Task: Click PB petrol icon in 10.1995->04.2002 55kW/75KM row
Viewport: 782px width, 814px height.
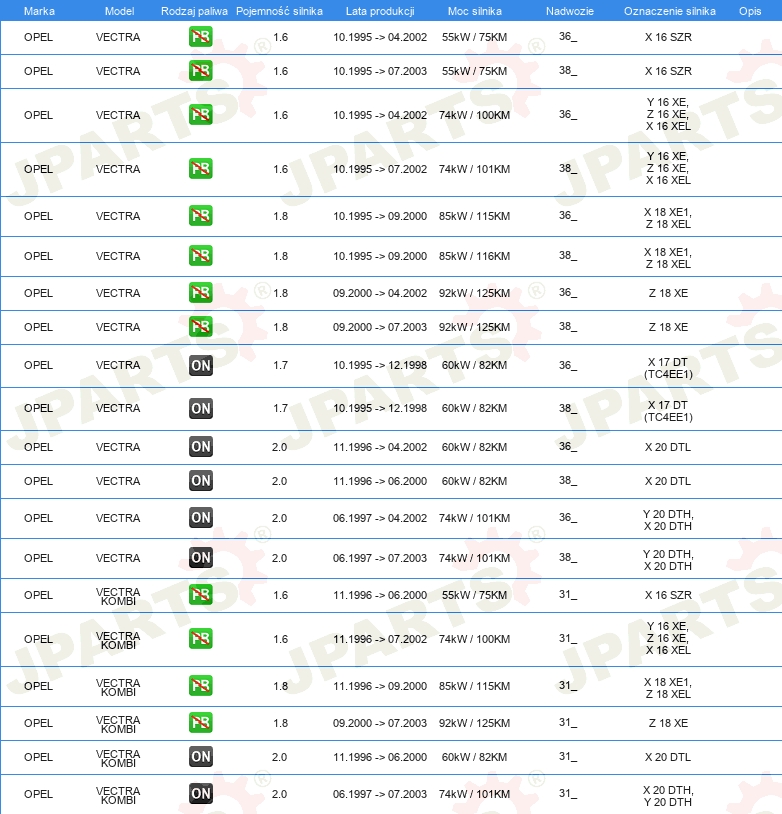Action: point(200,37)
